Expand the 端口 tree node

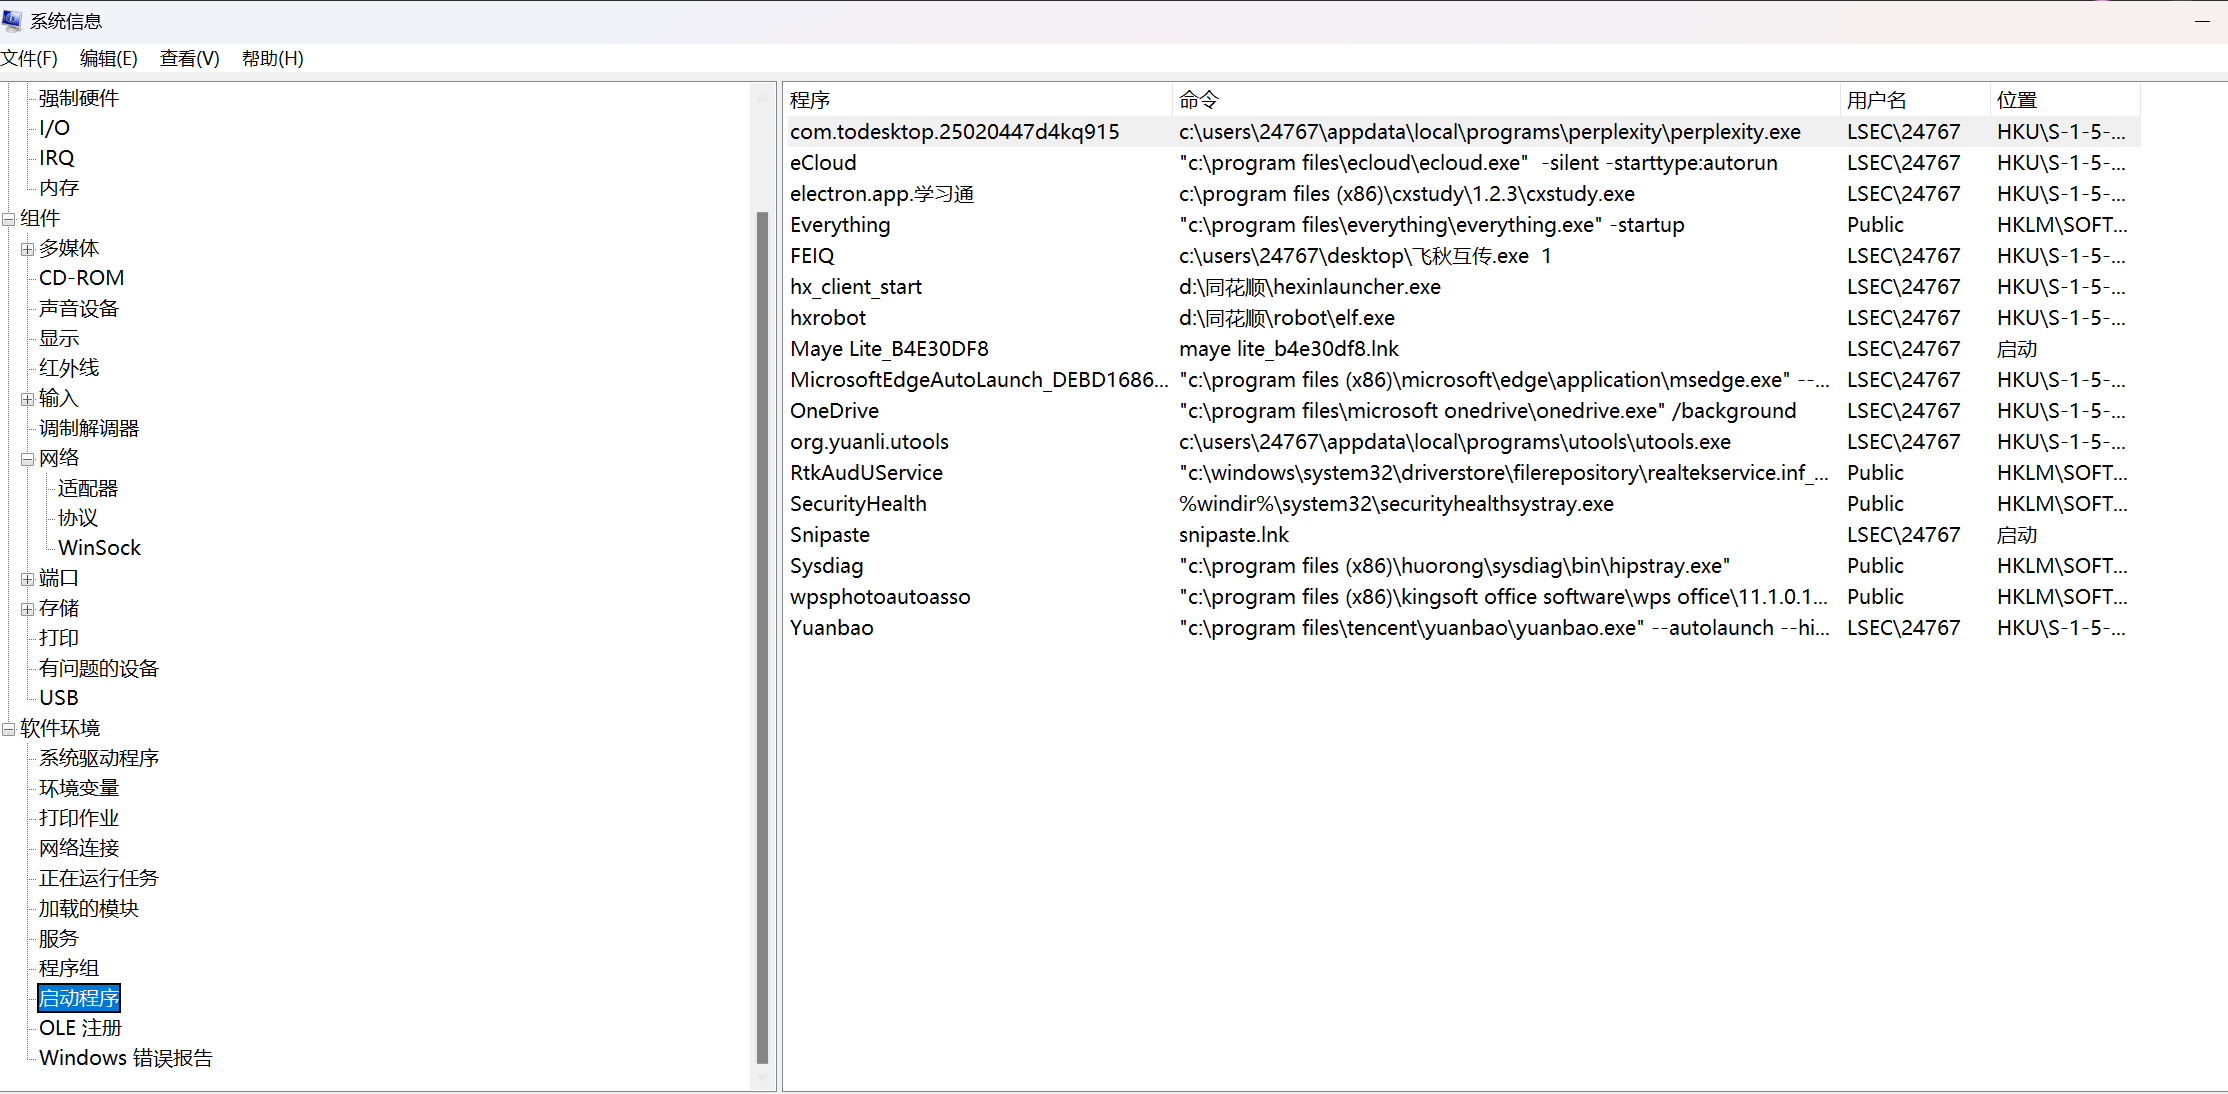click(27, 579)
